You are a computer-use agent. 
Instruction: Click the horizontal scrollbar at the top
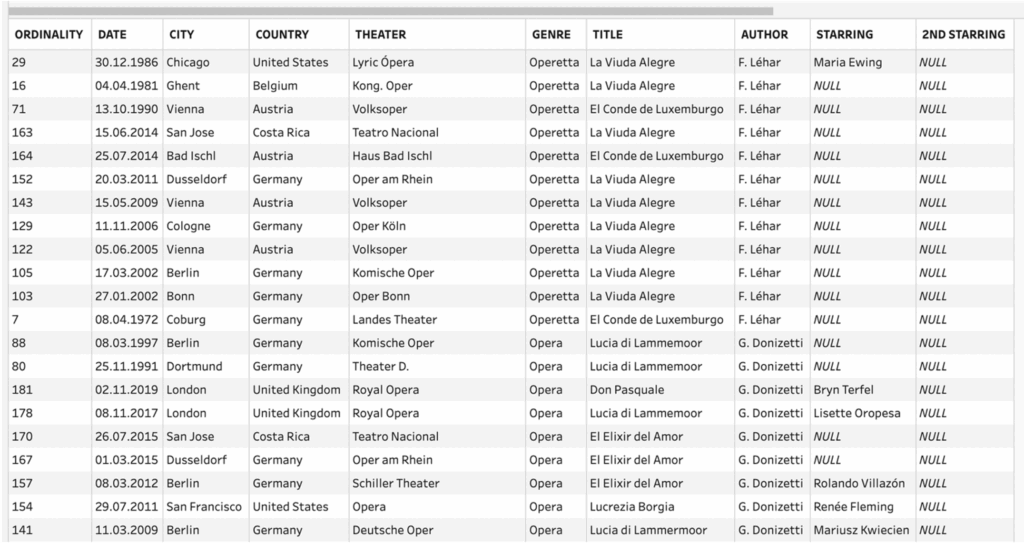pos(390,11)
